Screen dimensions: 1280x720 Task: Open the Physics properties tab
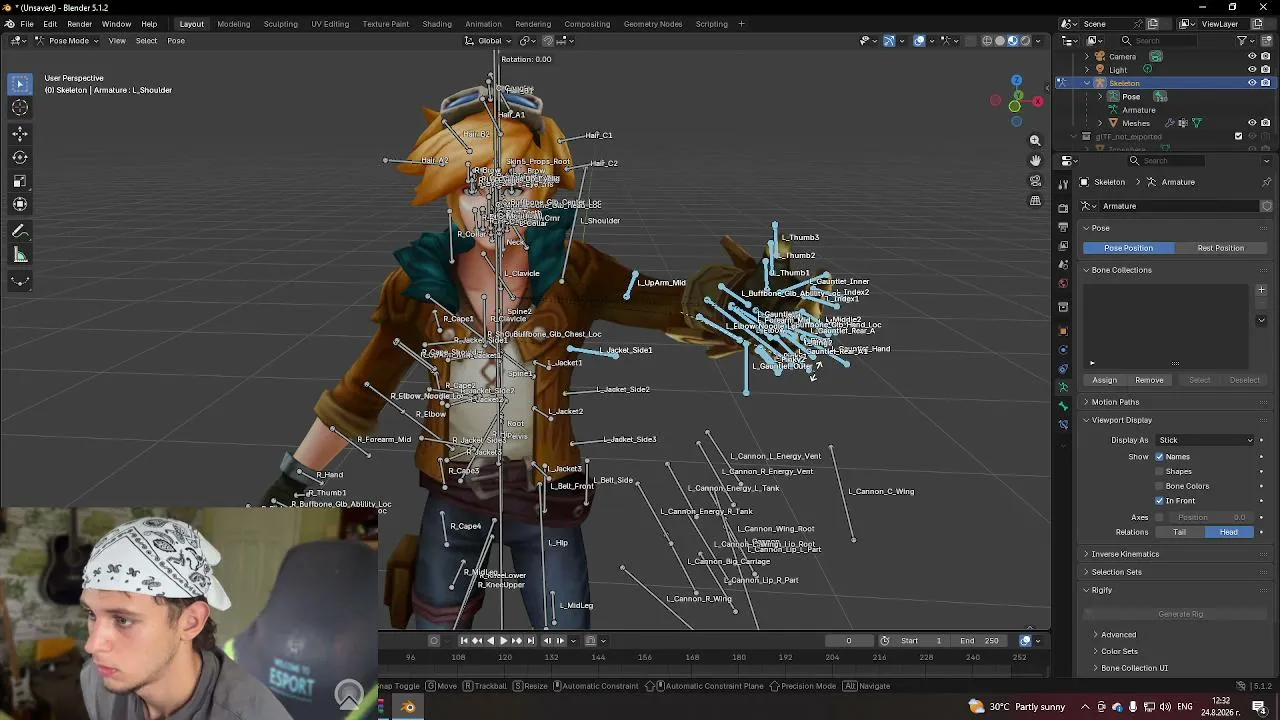click(1063, 350)
